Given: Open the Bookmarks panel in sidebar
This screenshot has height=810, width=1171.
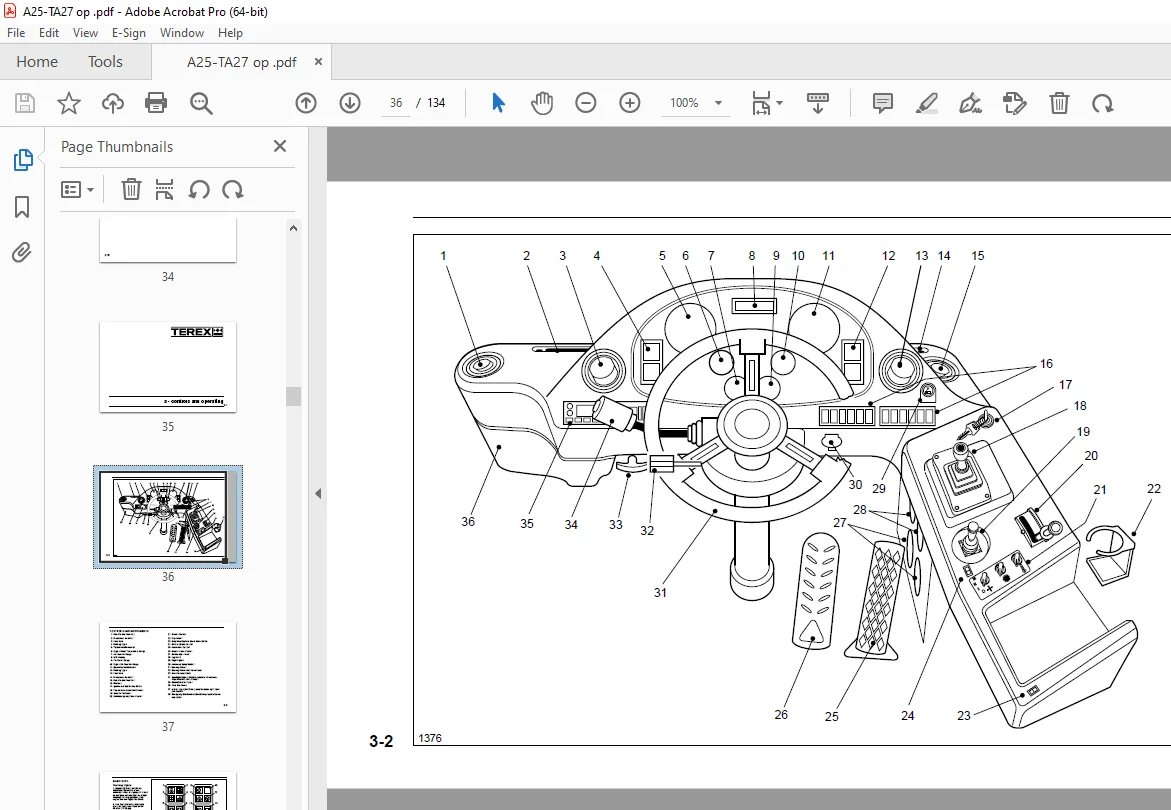Looking at the screenshot, I should [x=22, y=207].
